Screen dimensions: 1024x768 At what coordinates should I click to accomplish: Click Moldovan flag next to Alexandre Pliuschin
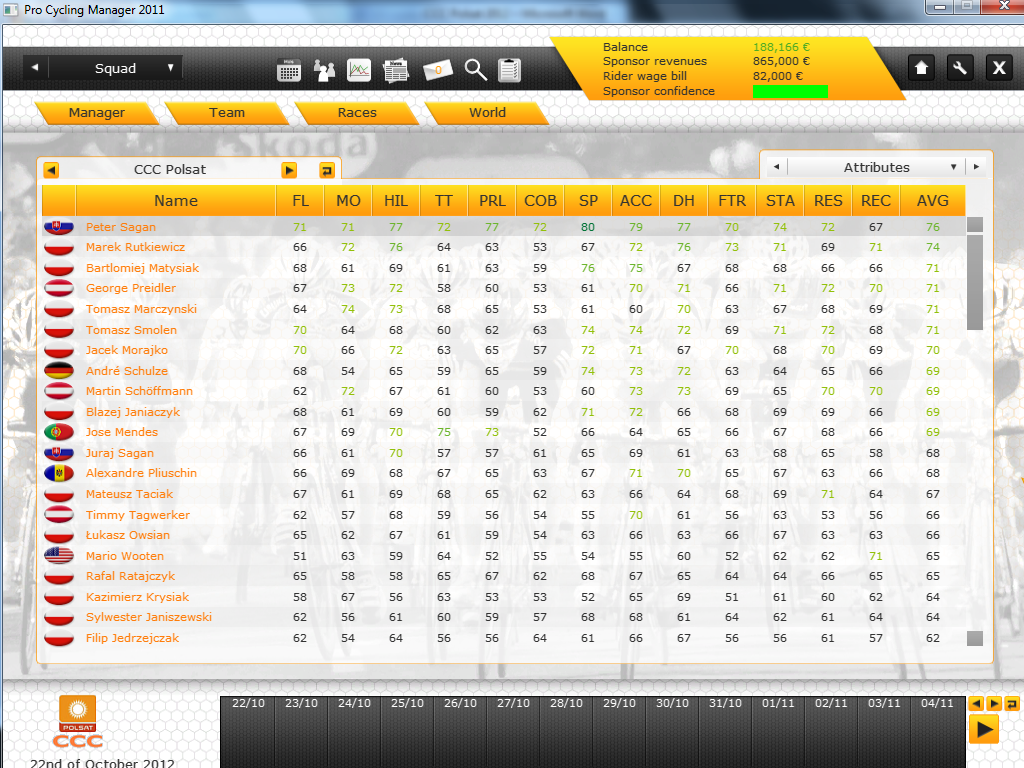(x=59, y=473)
